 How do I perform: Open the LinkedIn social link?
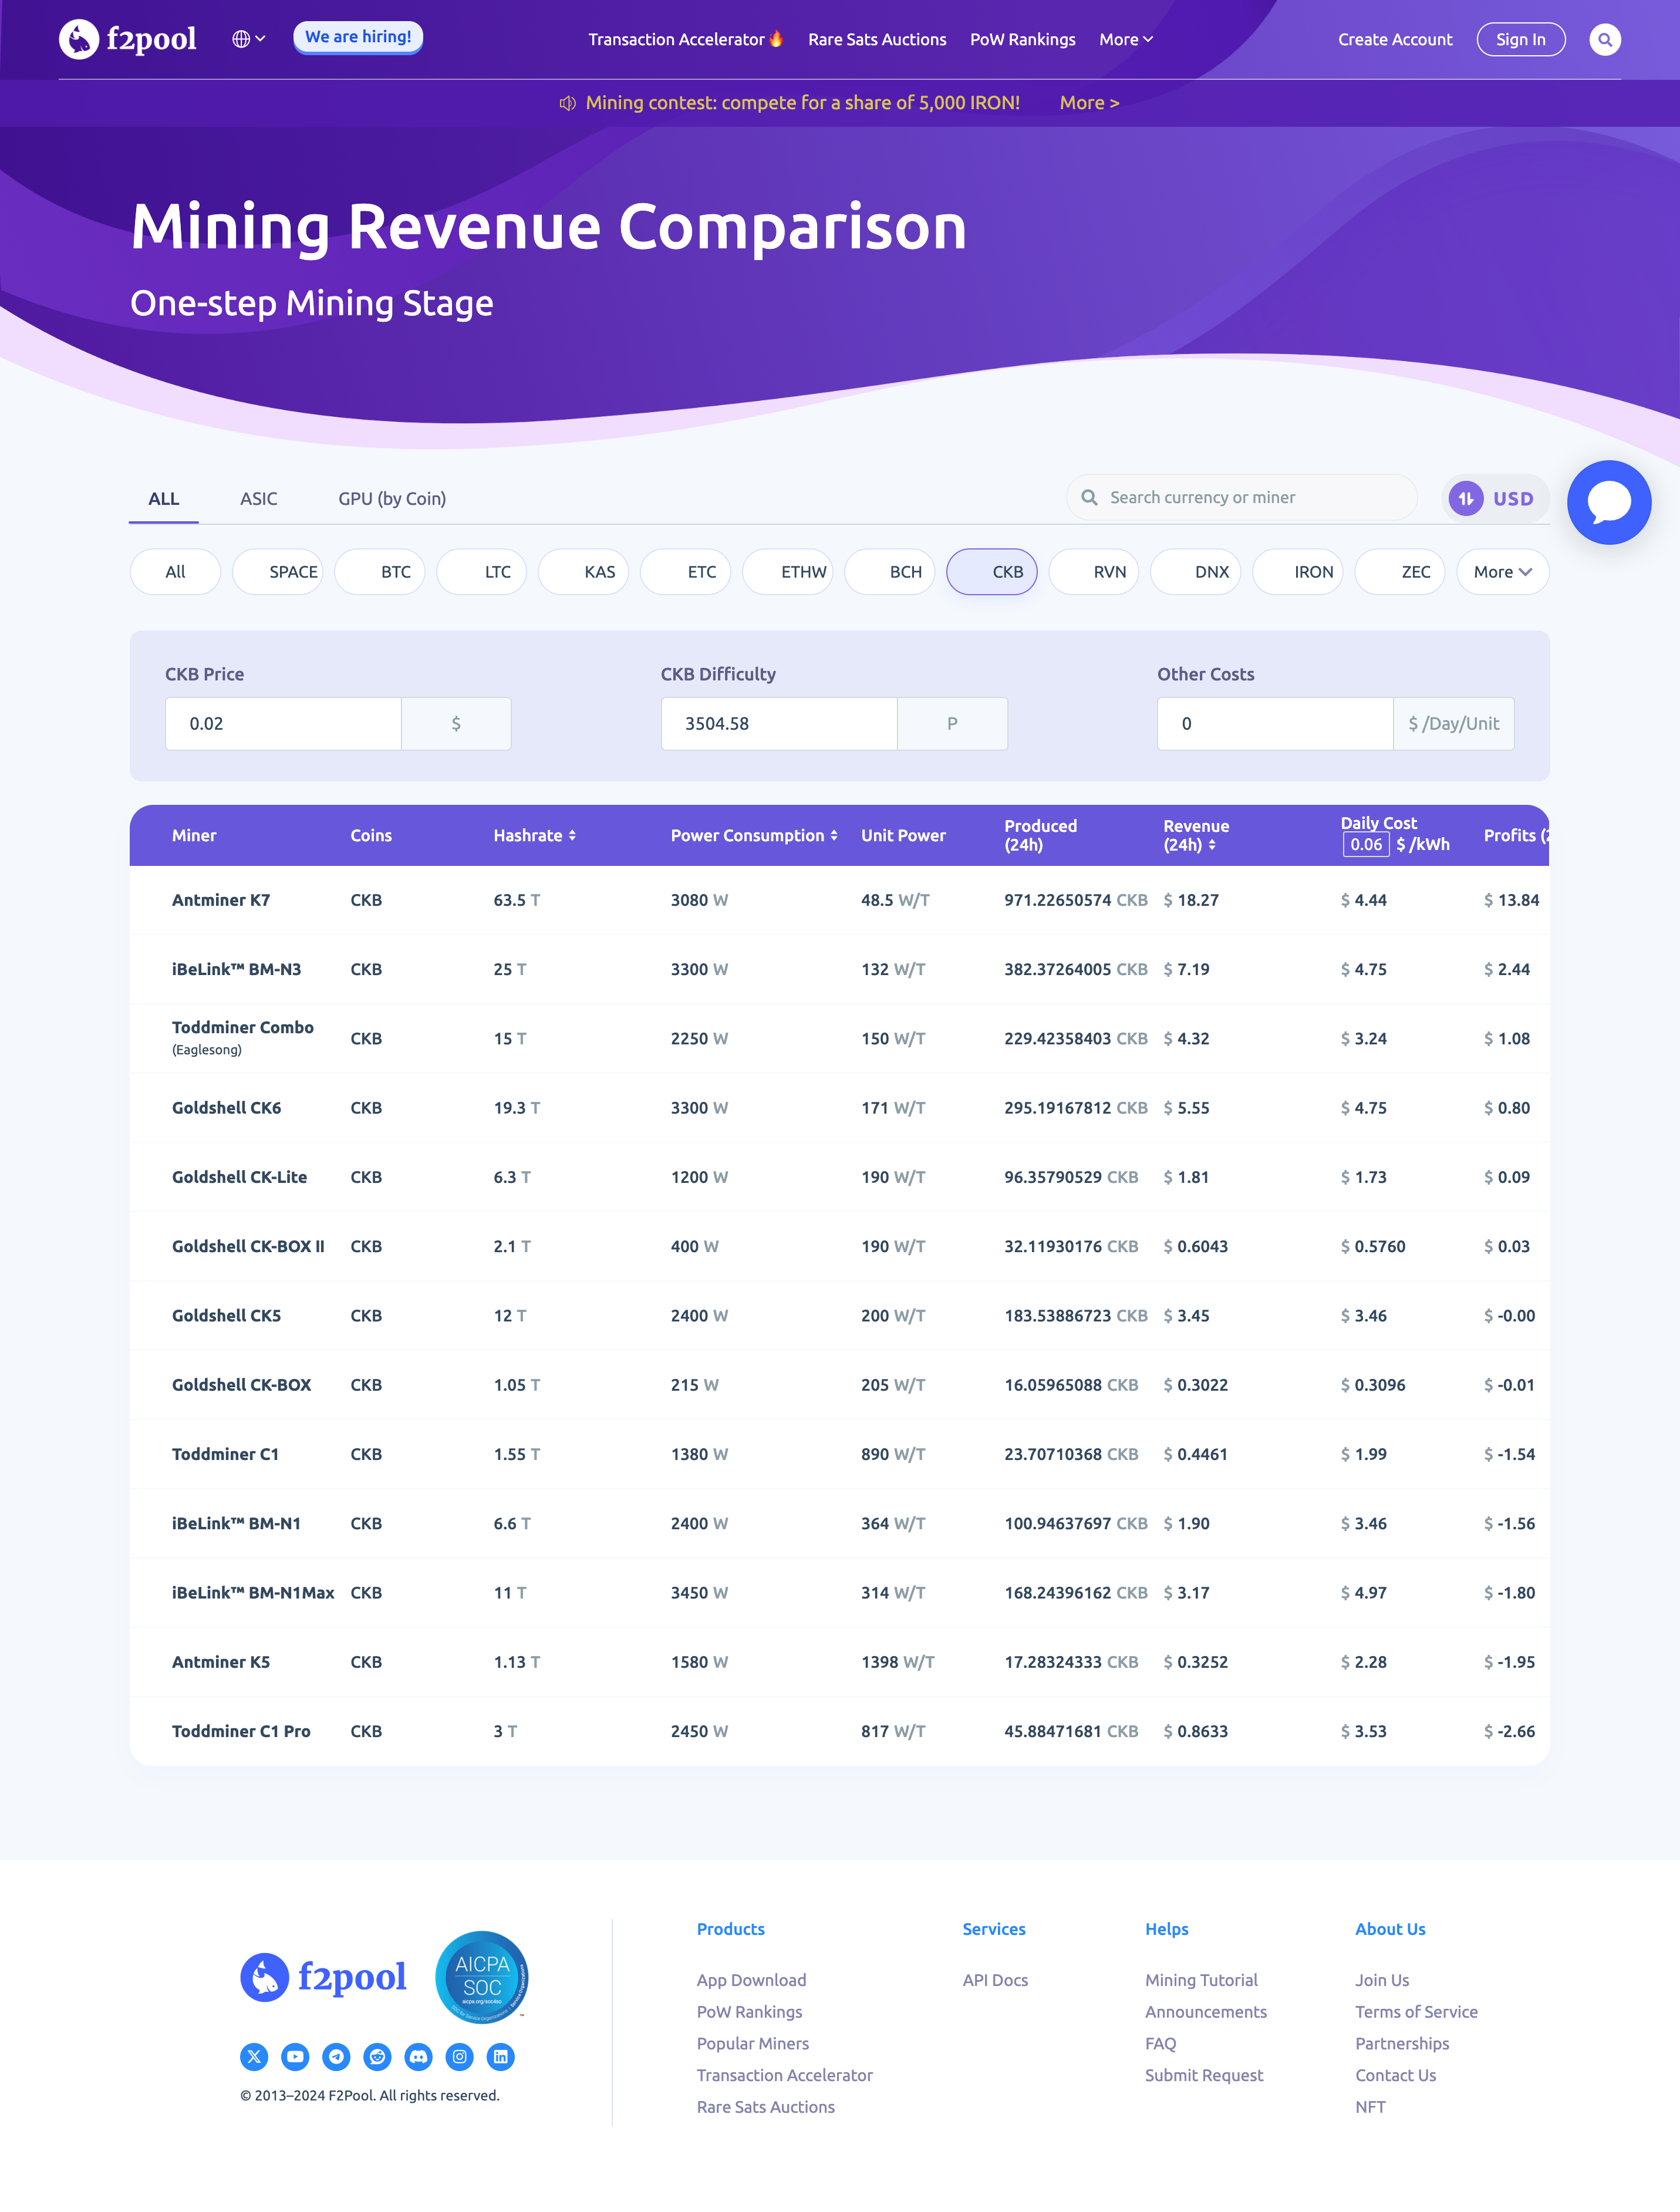500,2057
